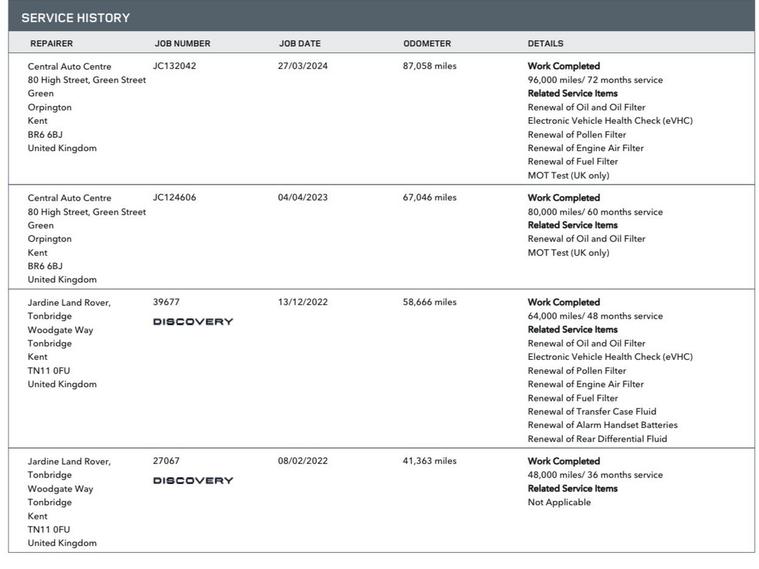Click the Renewal of Transfer Case Fluid item
This screenshot has width=759, height=569.
[592, 411]
